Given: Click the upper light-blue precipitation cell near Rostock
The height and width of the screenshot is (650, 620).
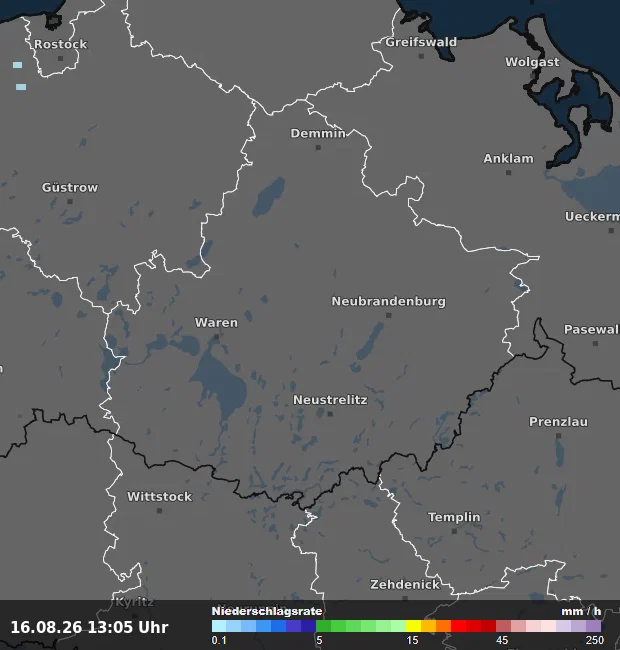Looking at the screenshot, I should (17, 65).
